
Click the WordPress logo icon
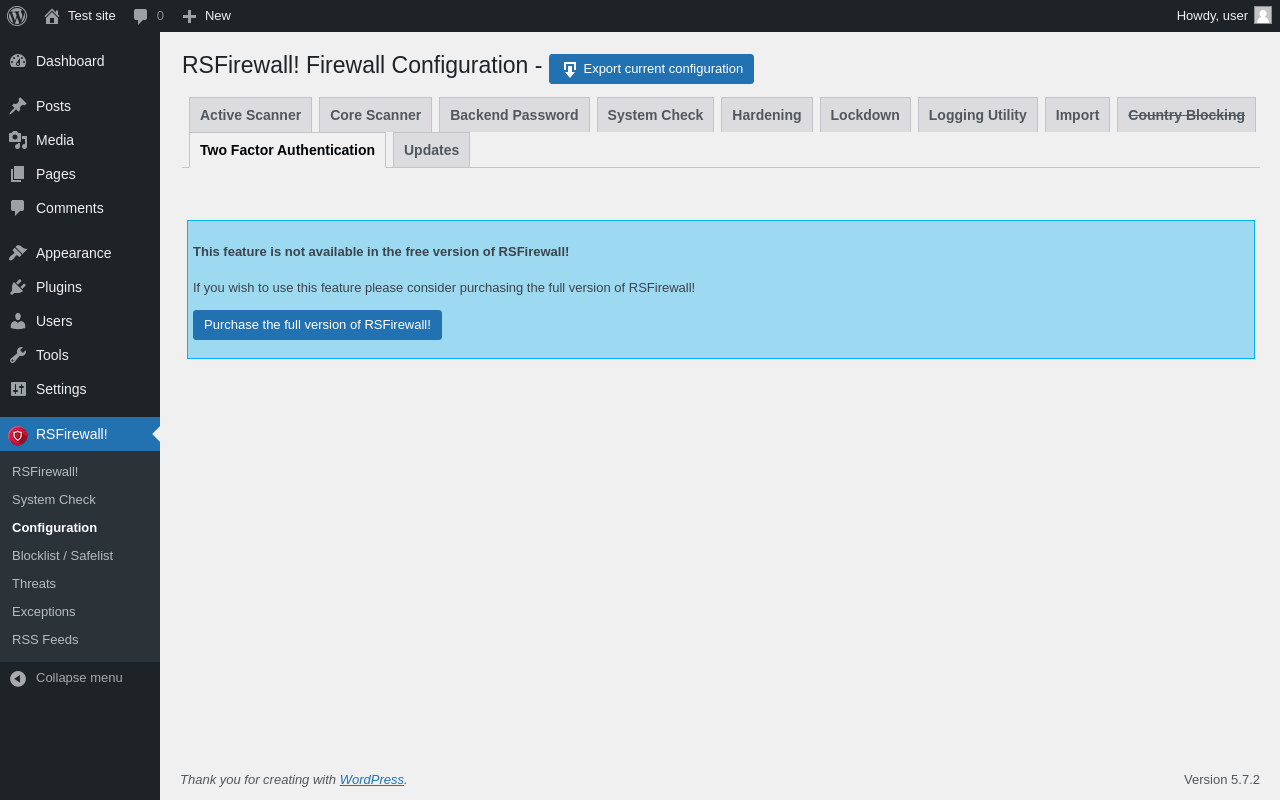click(x=17, y=16)
